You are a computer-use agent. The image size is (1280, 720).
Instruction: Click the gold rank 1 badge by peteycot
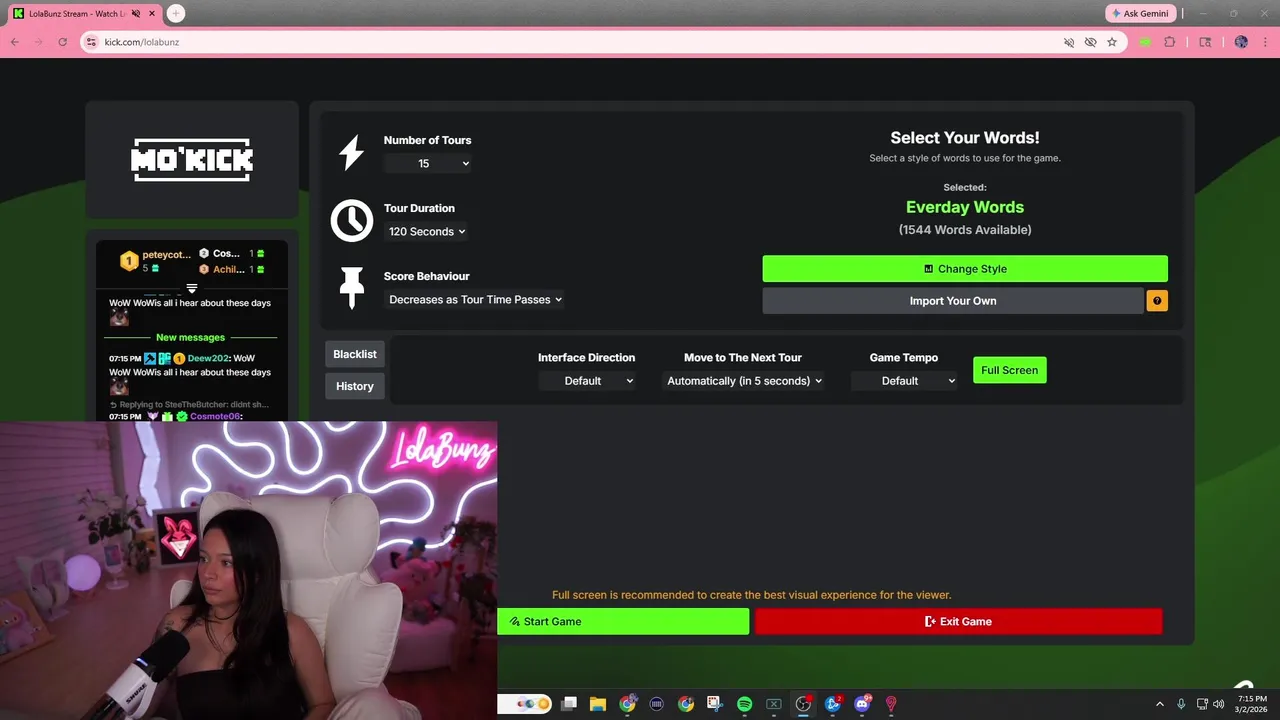[x=129, y=261]
